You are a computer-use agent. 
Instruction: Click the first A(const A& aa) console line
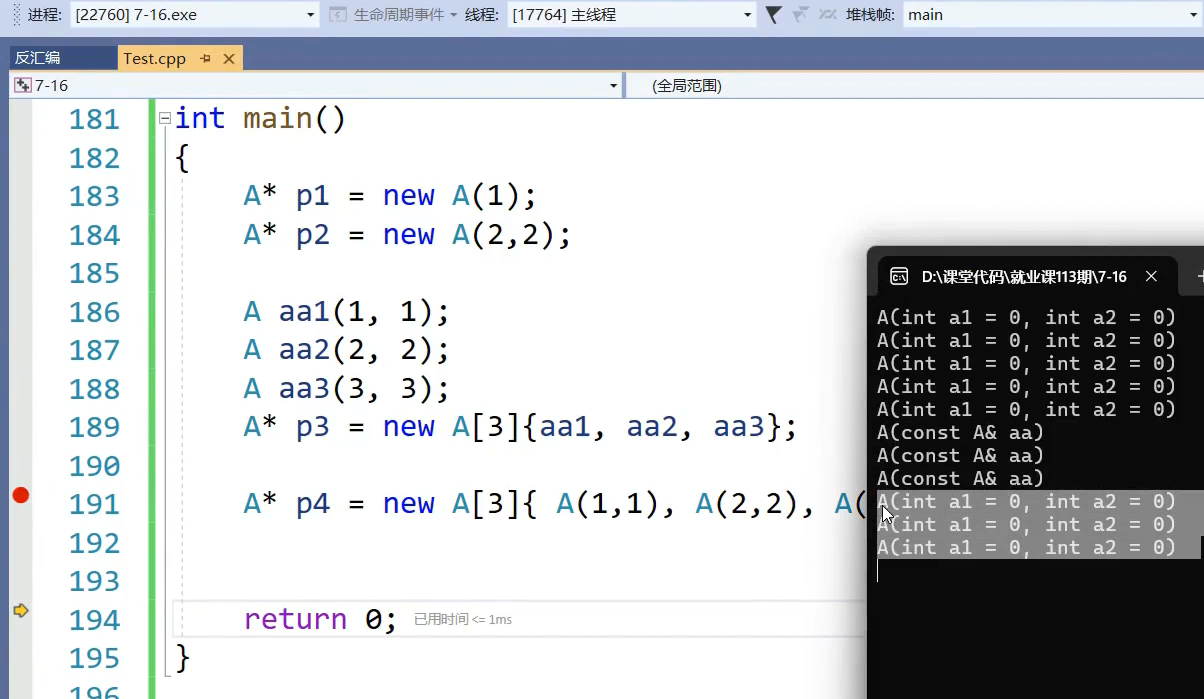(960, 433)
